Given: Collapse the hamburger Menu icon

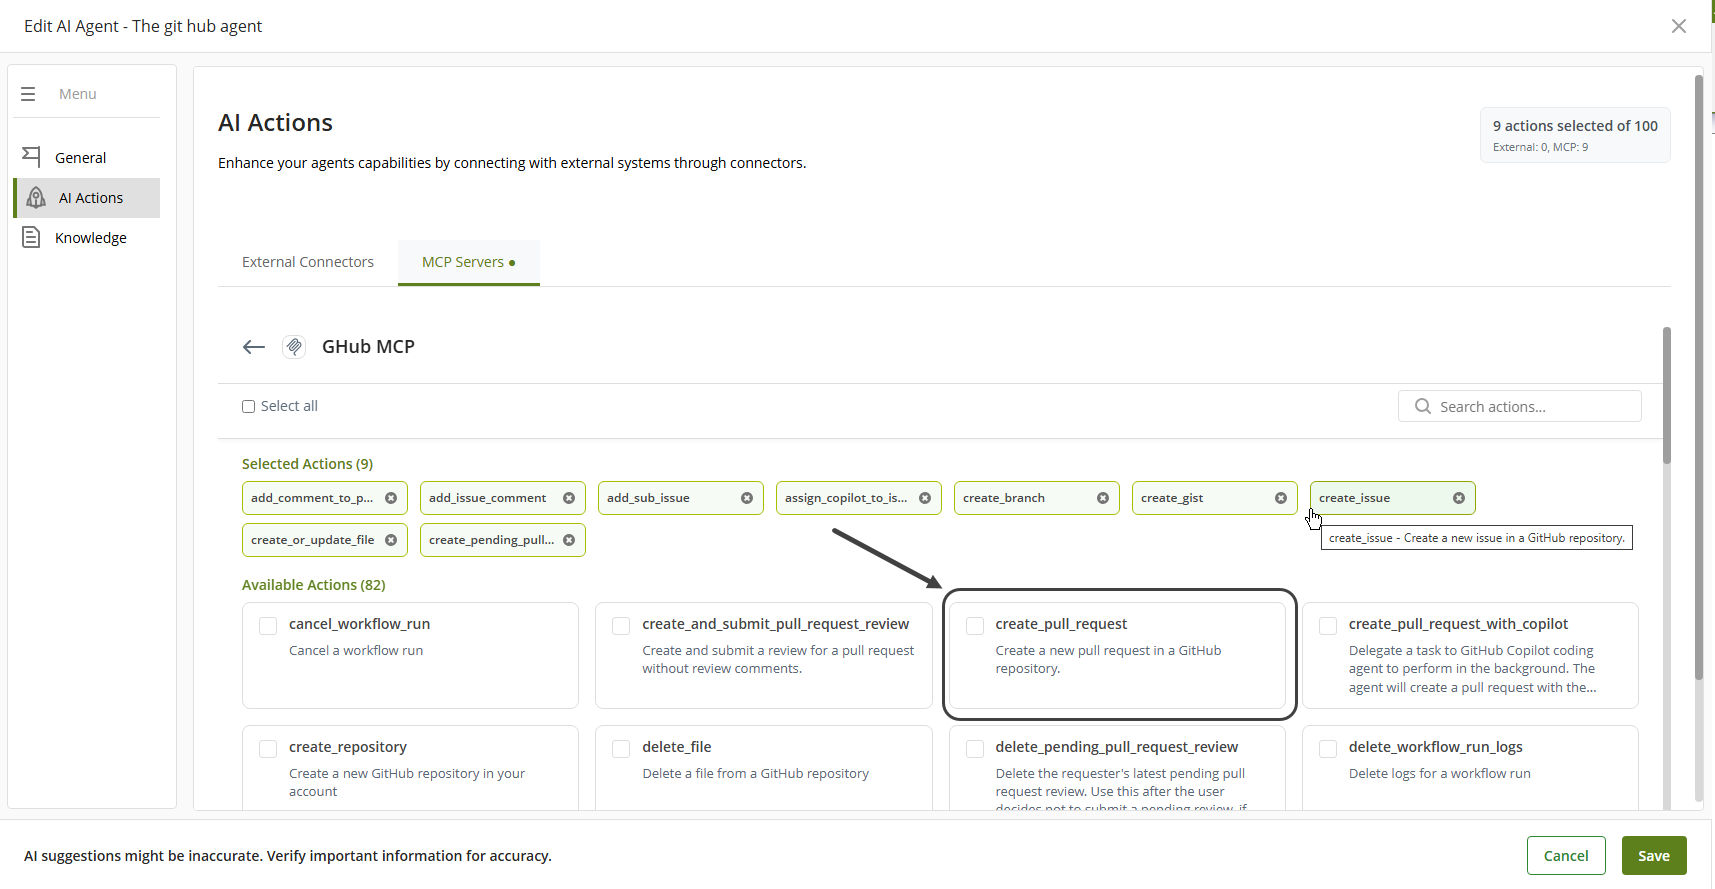Looking at the screenshot, I should click(x=28, y=94).
